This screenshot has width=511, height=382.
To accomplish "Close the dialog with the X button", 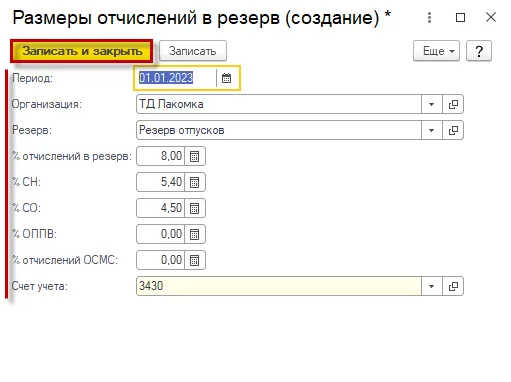I will [x=491, y=17].
